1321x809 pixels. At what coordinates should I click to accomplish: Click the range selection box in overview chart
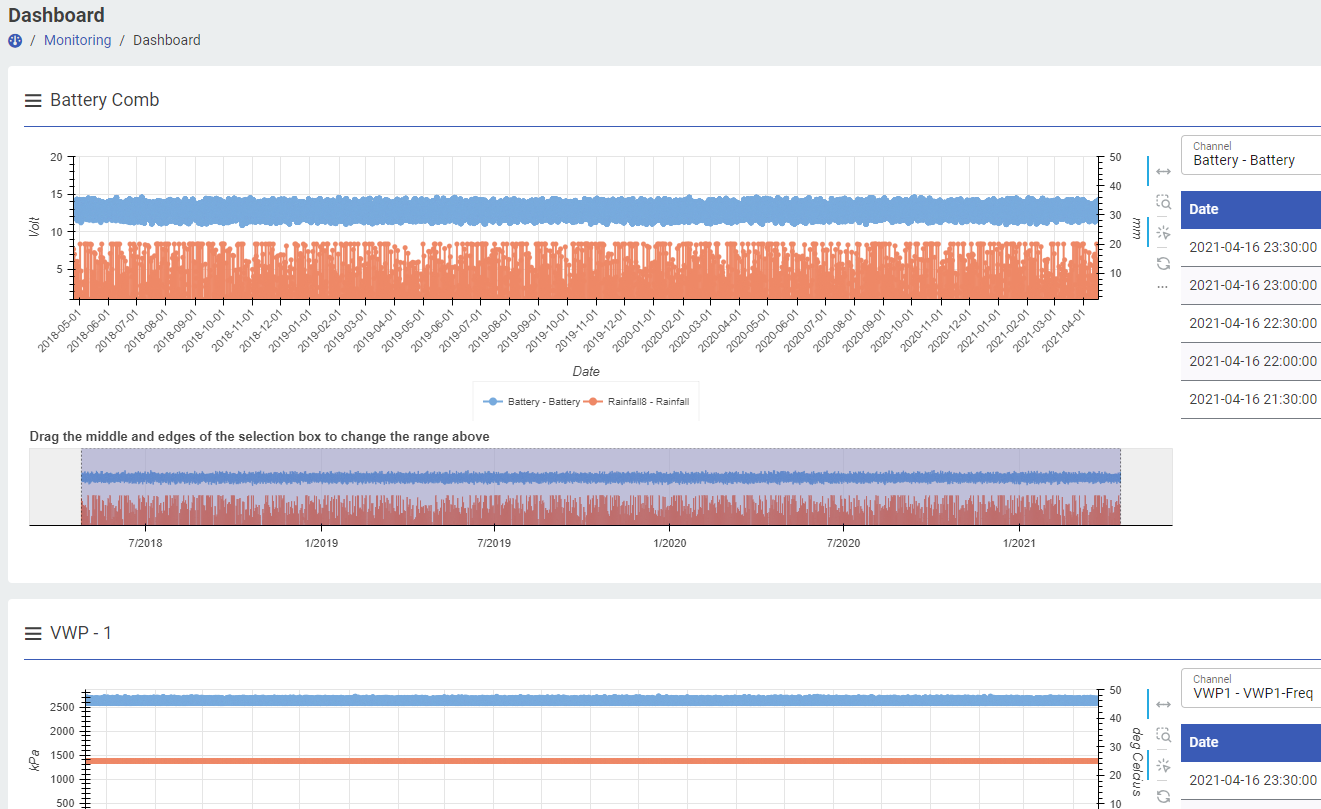[600, 487]
